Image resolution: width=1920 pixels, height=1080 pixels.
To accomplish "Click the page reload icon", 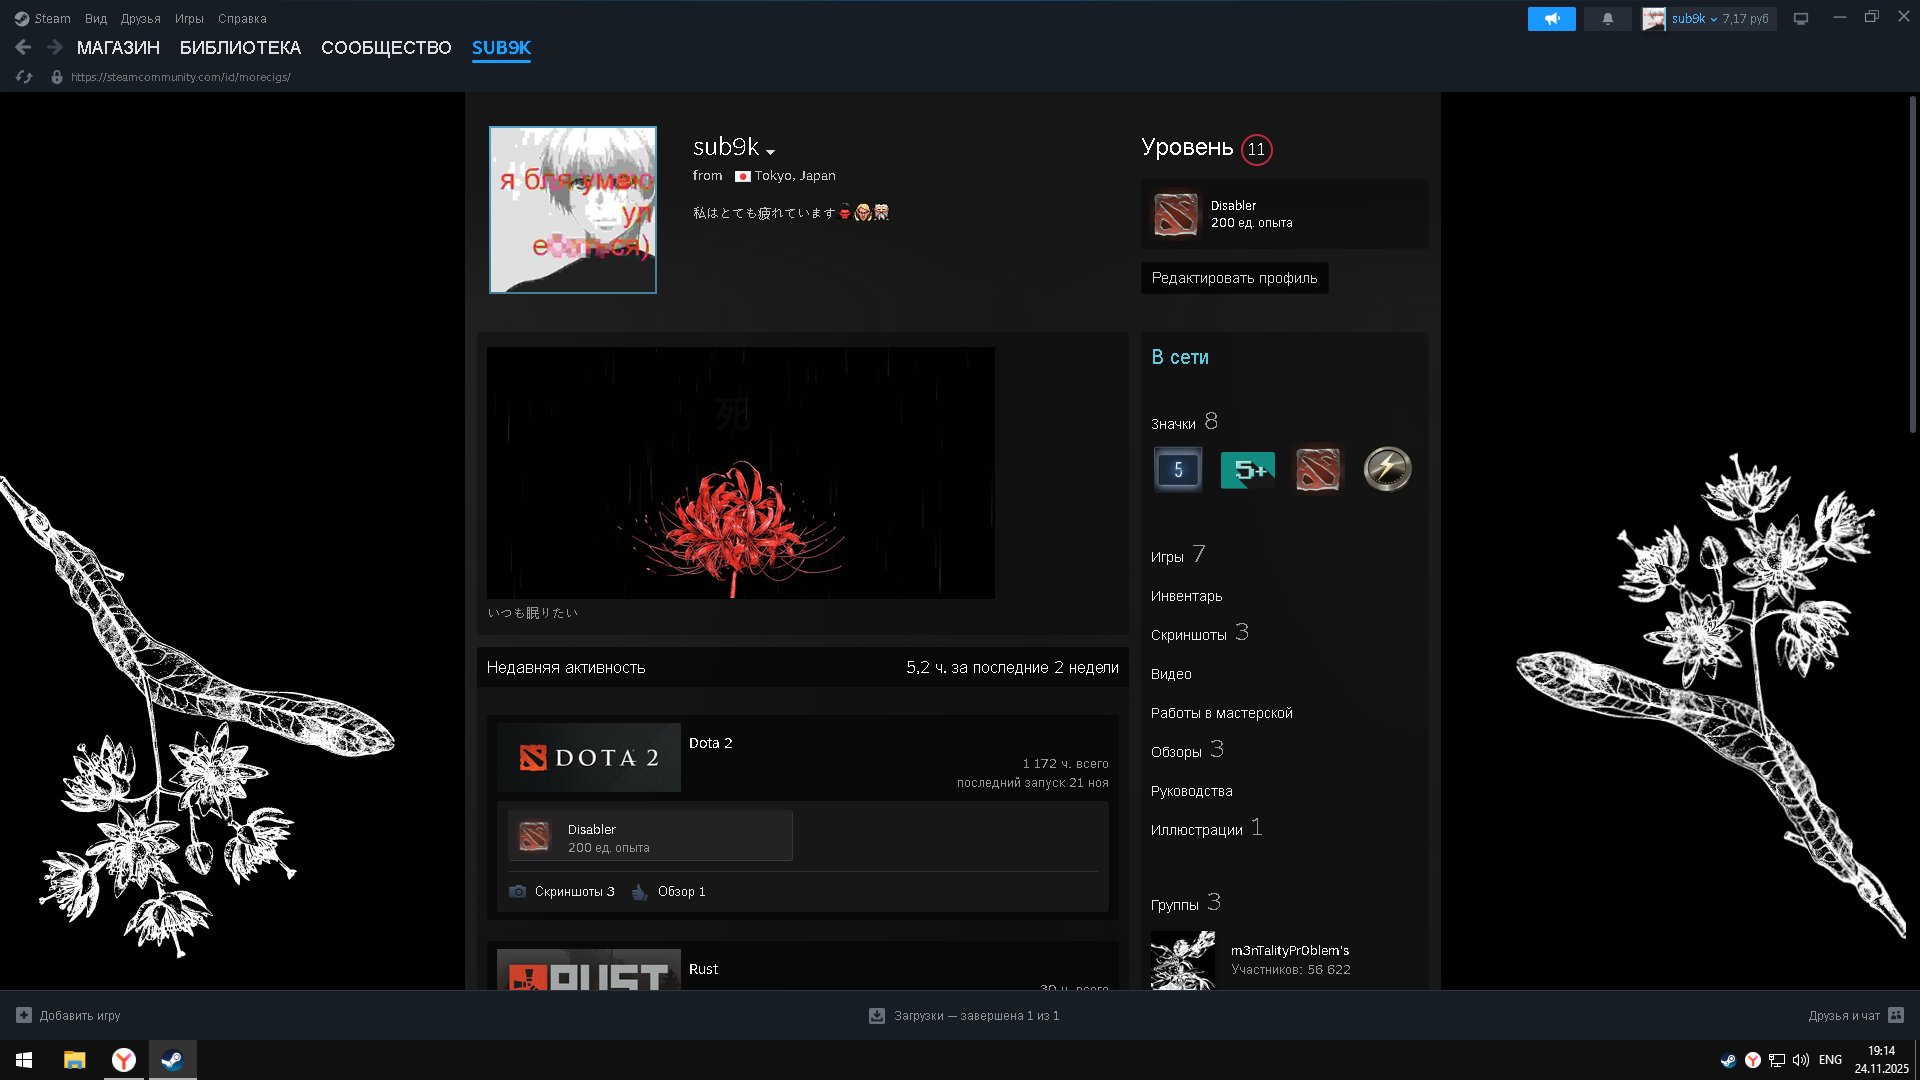I will (x=24, y=77).
